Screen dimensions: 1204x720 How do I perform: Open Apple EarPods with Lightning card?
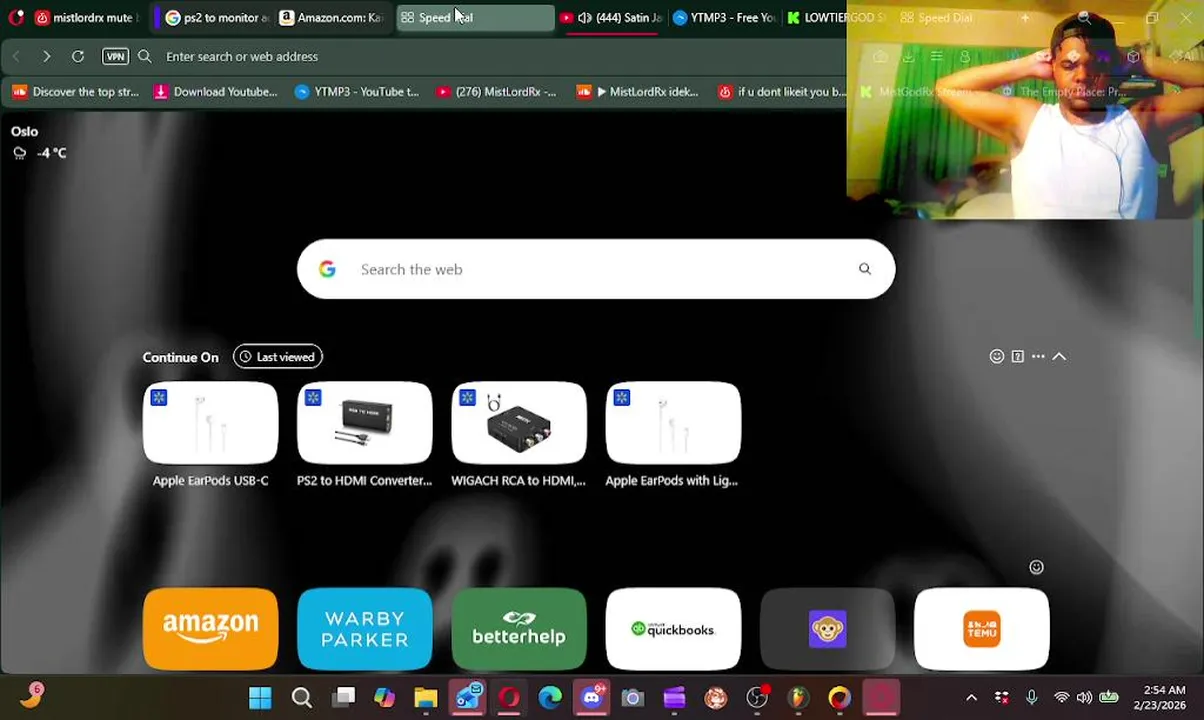pos(672,435)
